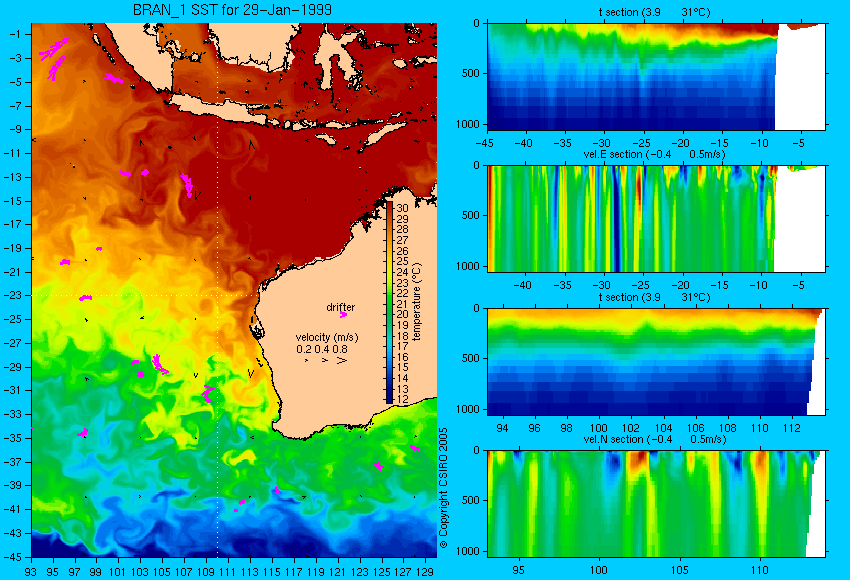Click the 't section' title above the latitude plot

(x=654, y=12)
